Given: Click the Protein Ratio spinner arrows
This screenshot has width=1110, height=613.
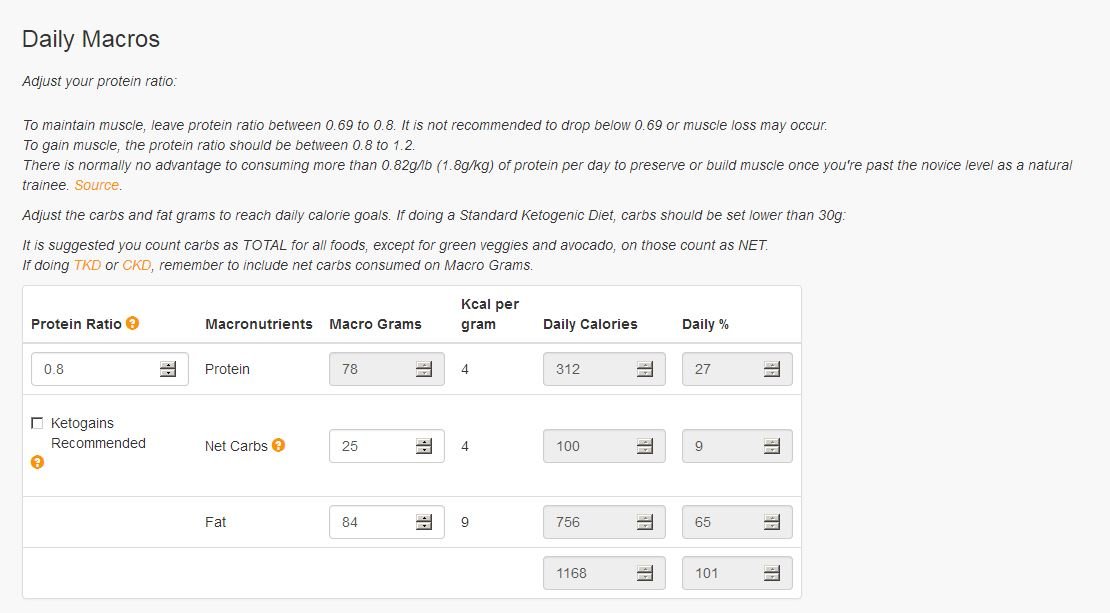Looking at the screenshot, I should (168, 369).
